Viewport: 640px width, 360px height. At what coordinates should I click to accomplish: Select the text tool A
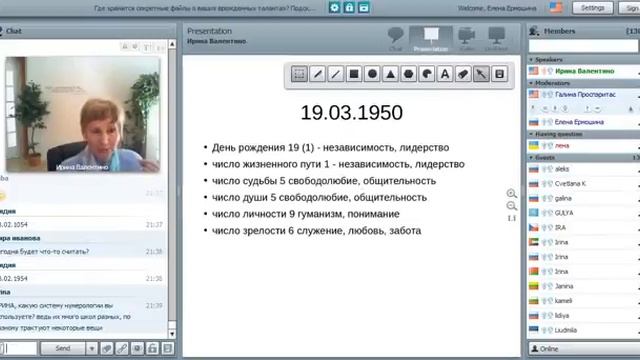click(x=445, y=74)
